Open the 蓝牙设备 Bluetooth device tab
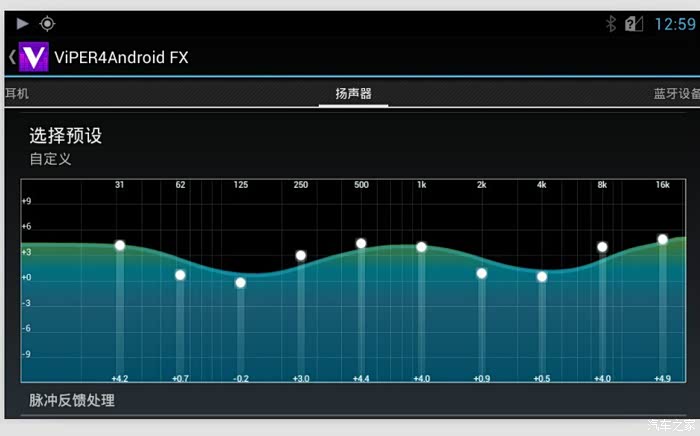This screenshot has width=700, height=436. click(676, 93)
